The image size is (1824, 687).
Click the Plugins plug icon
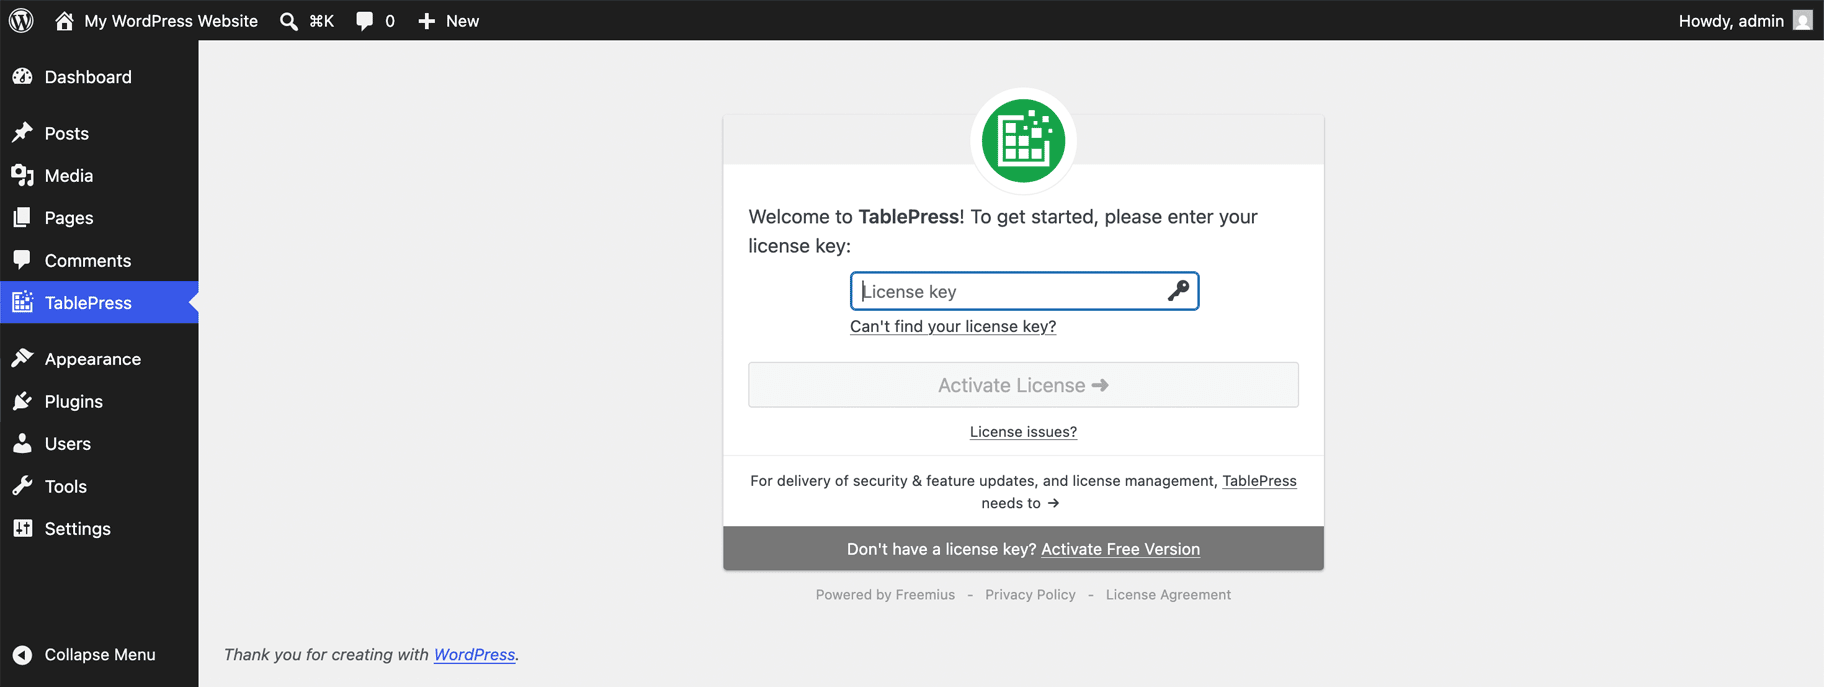[22, 401]
